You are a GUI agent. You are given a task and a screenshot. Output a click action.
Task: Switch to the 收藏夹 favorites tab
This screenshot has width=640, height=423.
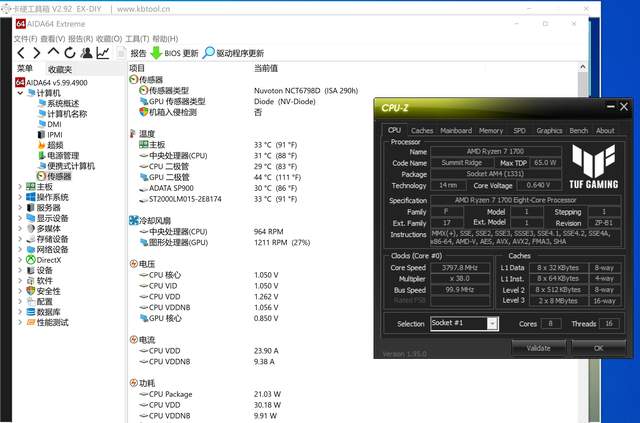pos(59,69)
